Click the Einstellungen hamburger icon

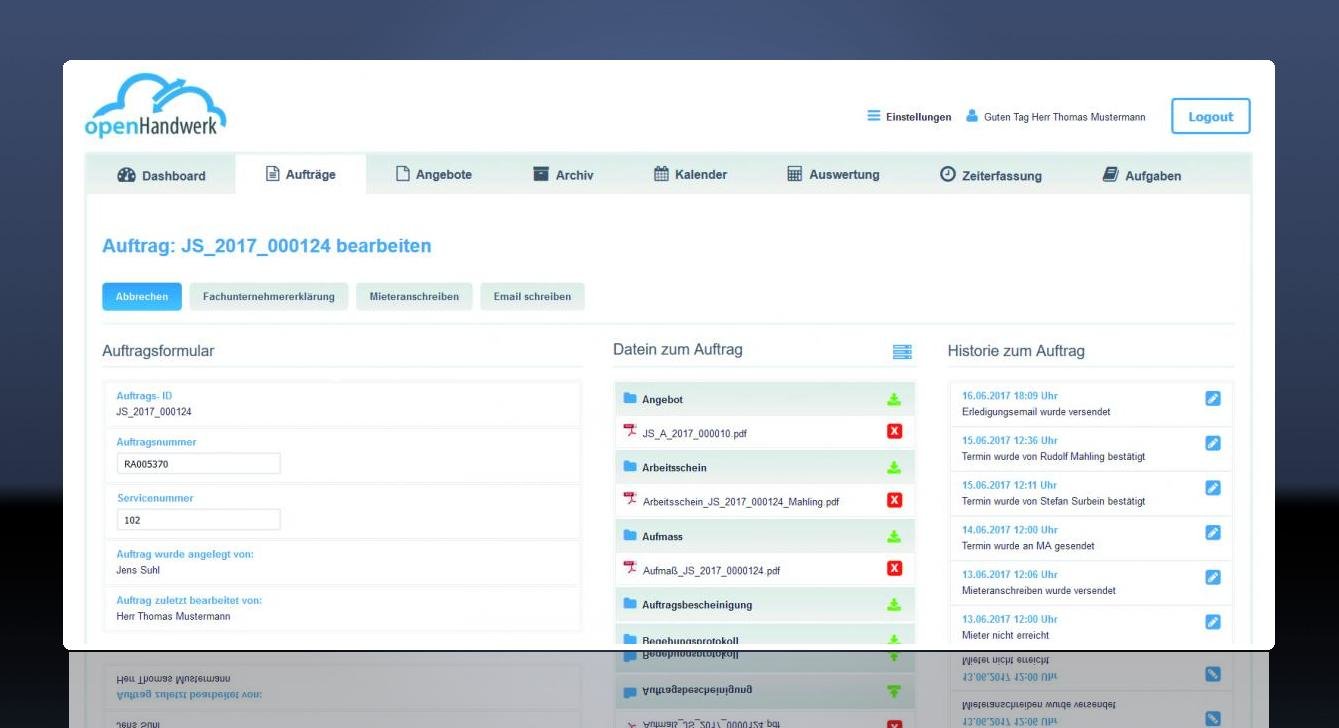tap(873, 116)
